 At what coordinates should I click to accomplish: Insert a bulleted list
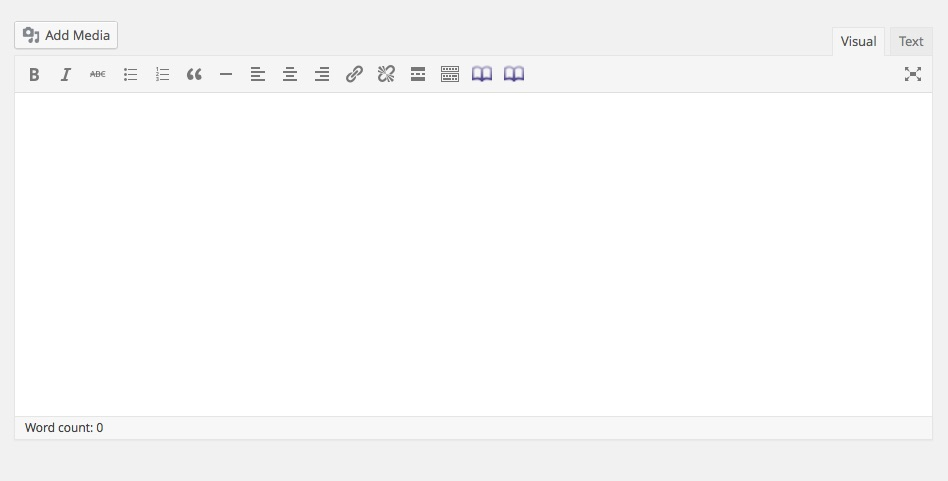coord(130,74)
